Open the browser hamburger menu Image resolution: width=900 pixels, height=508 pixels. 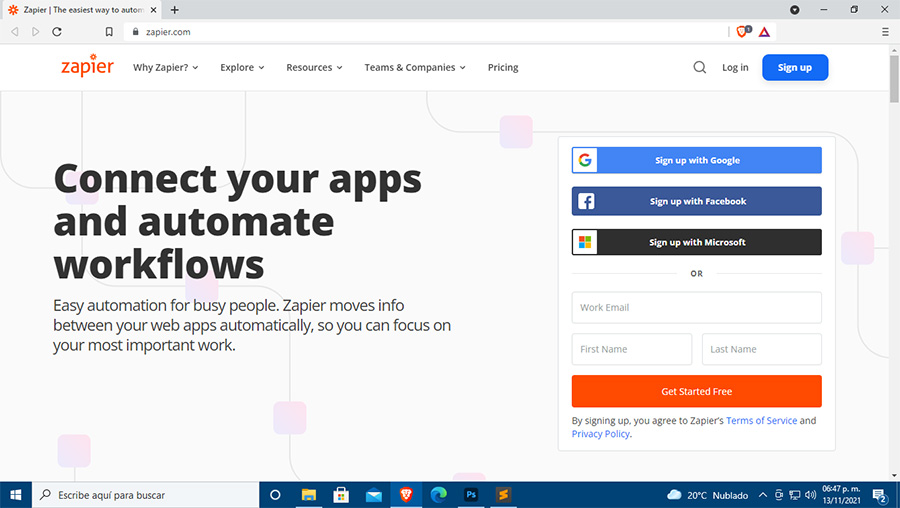click(885, 32)
